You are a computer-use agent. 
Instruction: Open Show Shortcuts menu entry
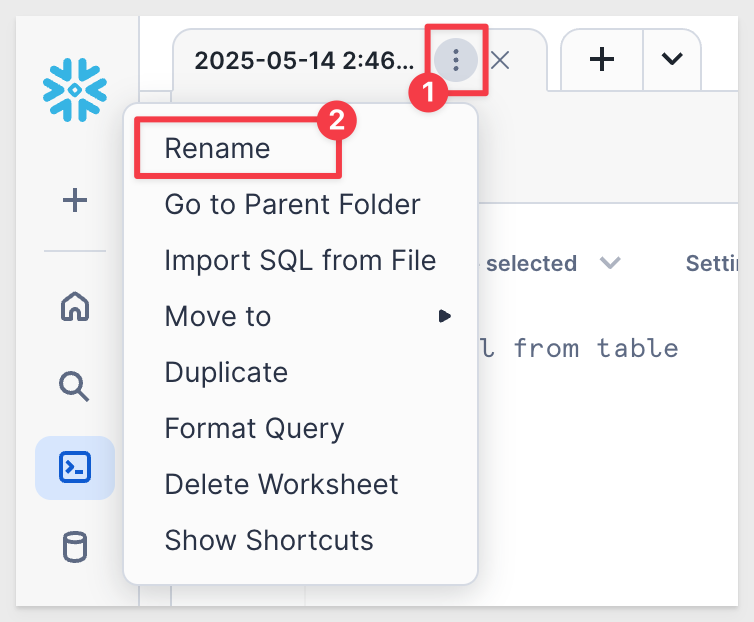click(269, 540)
